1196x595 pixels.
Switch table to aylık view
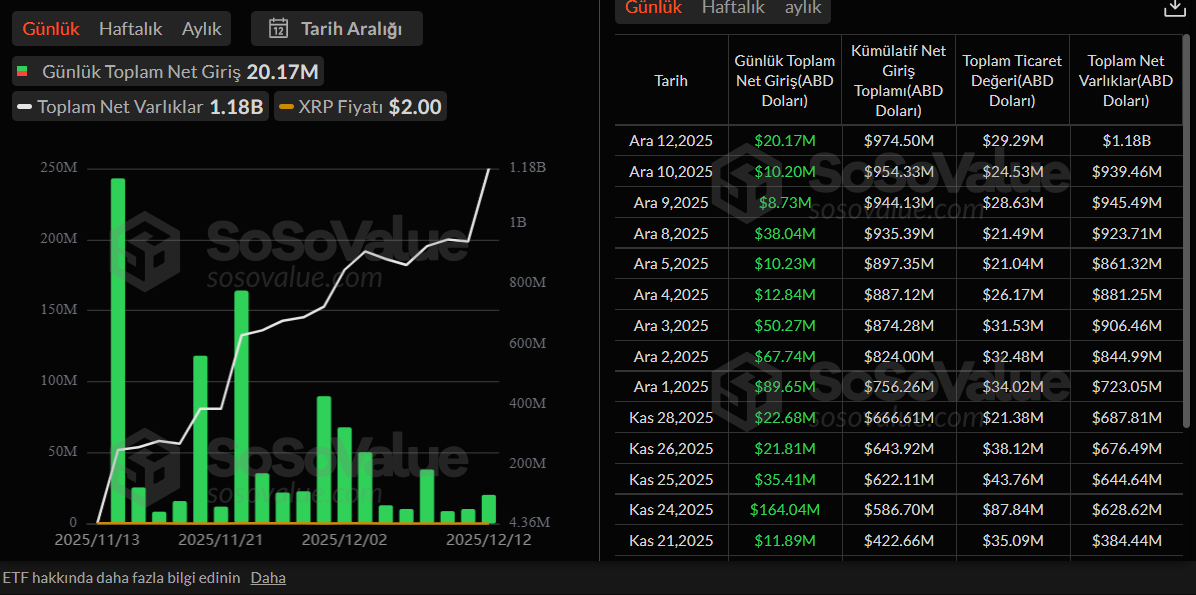[x=803, y=8]
